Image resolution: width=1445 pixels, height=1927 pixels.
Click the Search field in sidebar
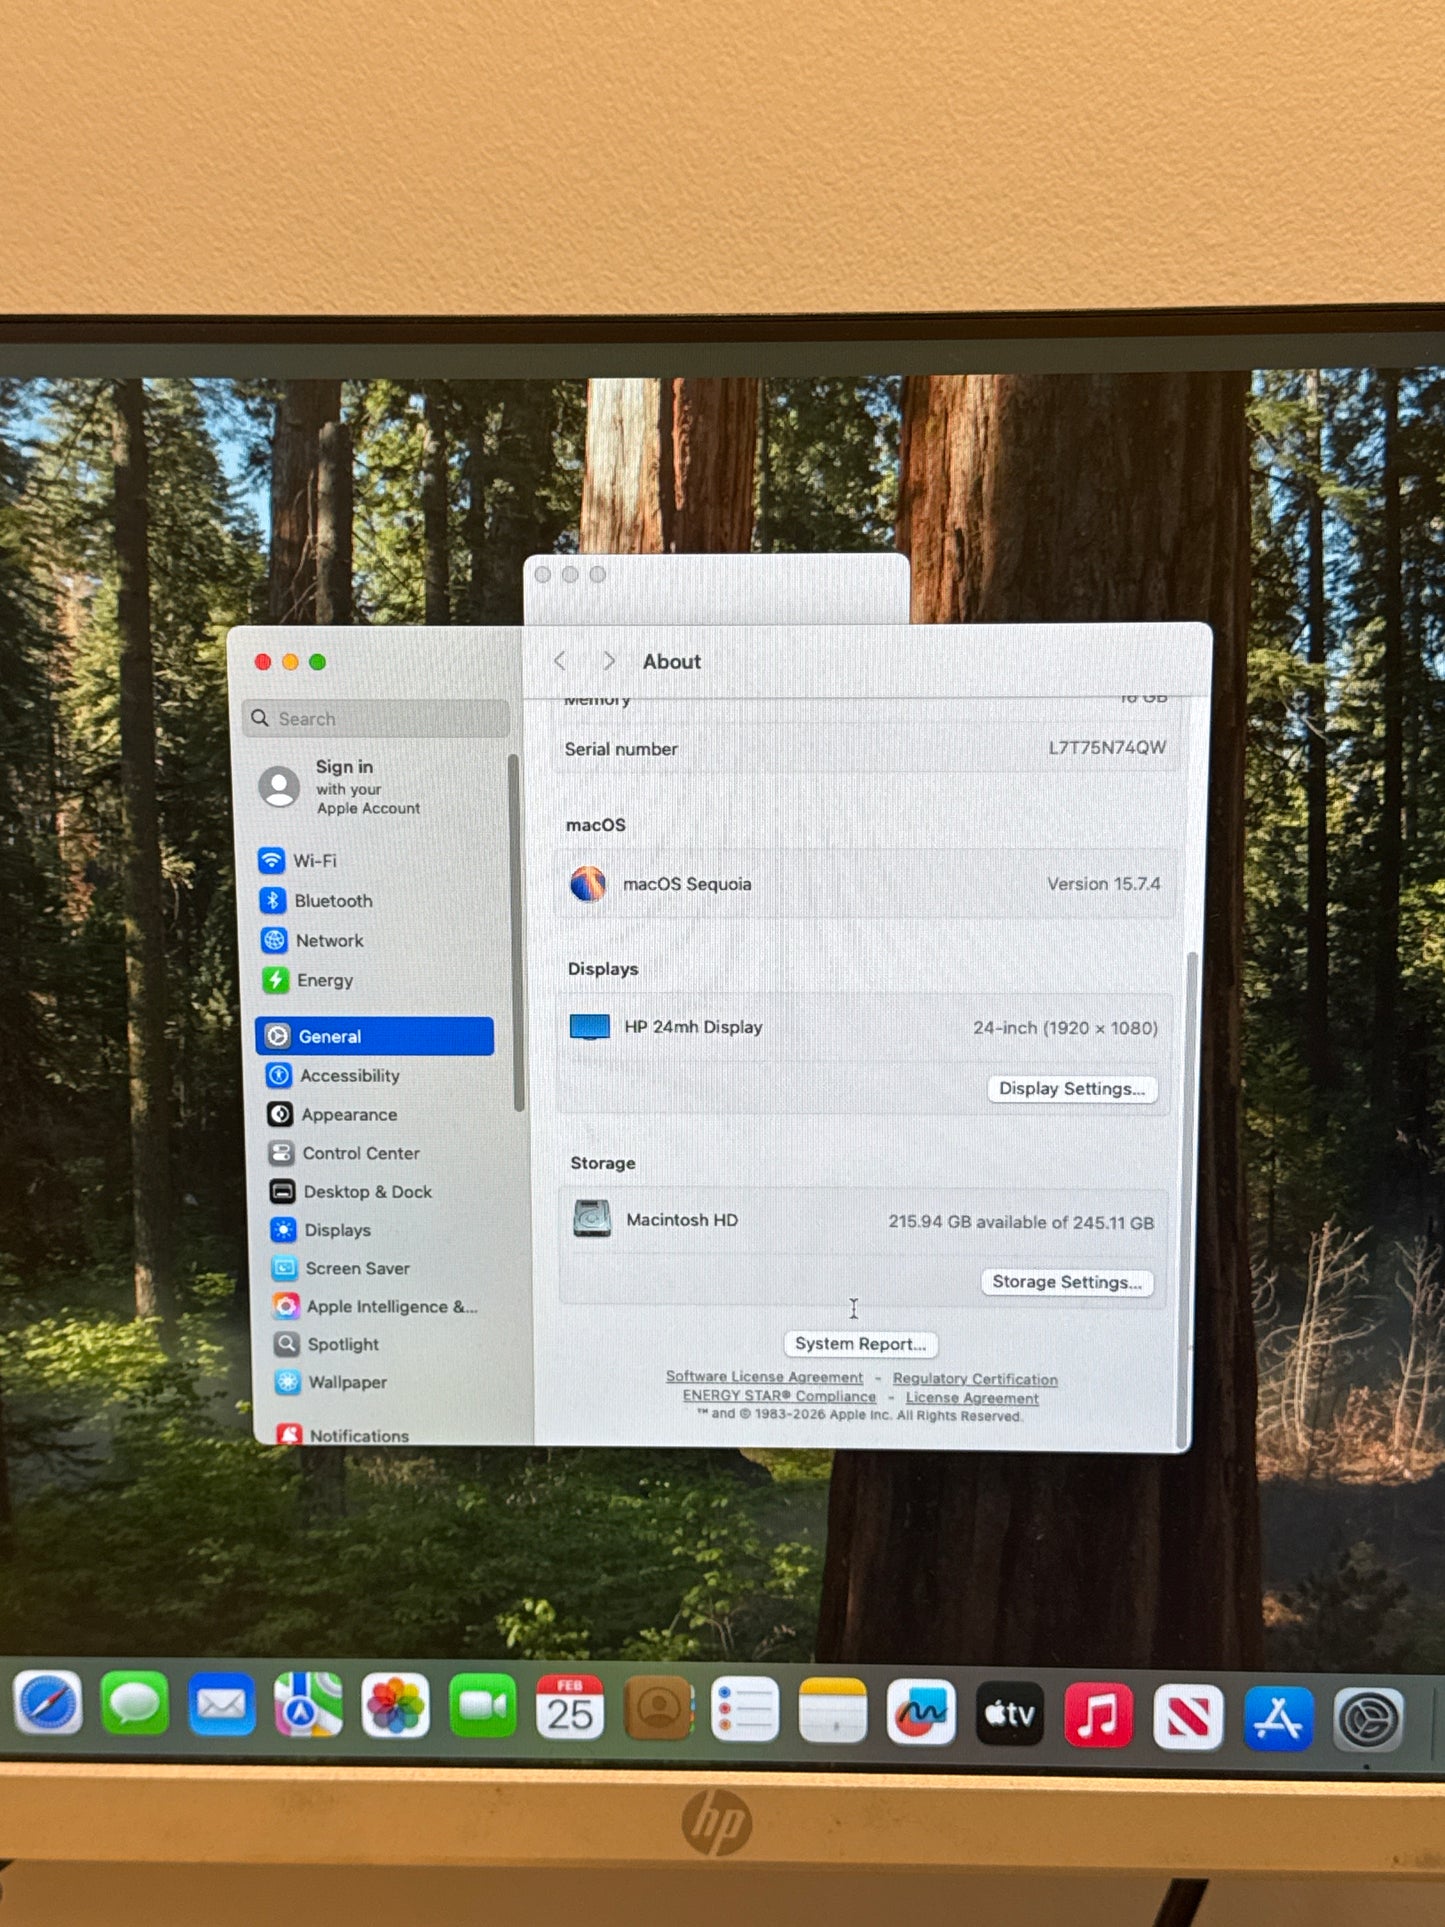coord(376,718)
